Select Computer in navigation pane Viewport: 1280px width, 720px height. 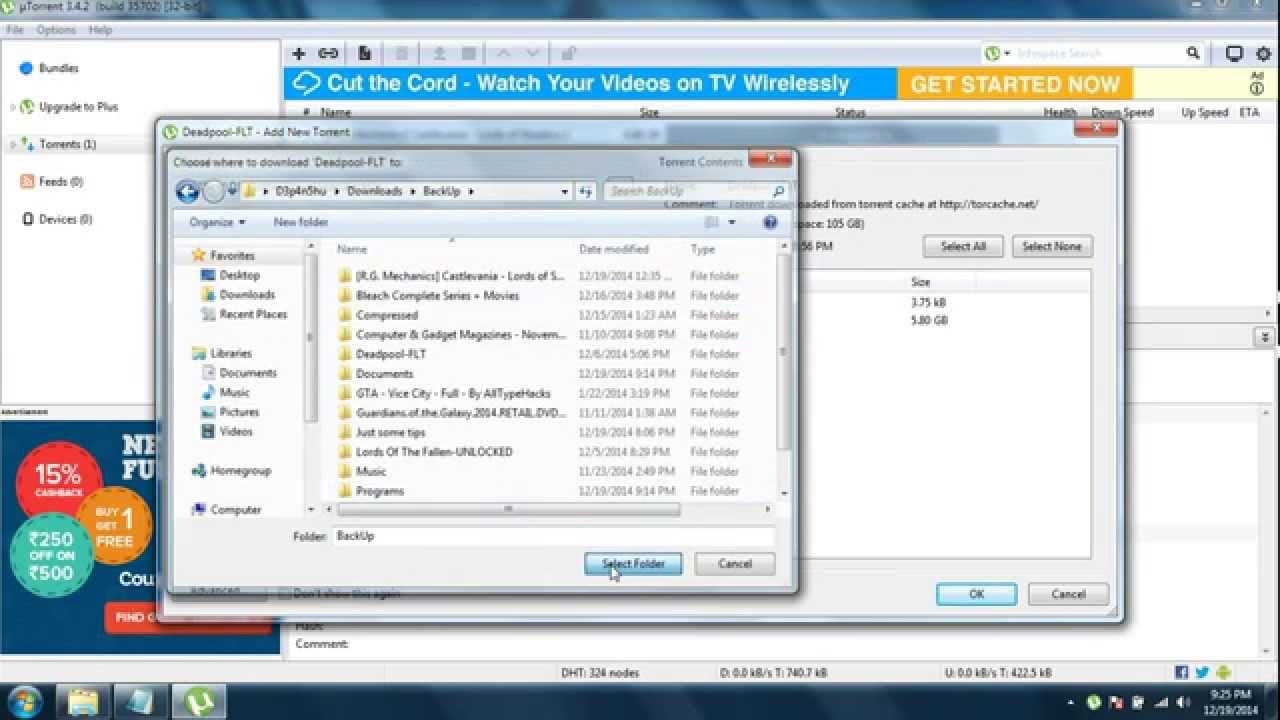coord(235,510)
